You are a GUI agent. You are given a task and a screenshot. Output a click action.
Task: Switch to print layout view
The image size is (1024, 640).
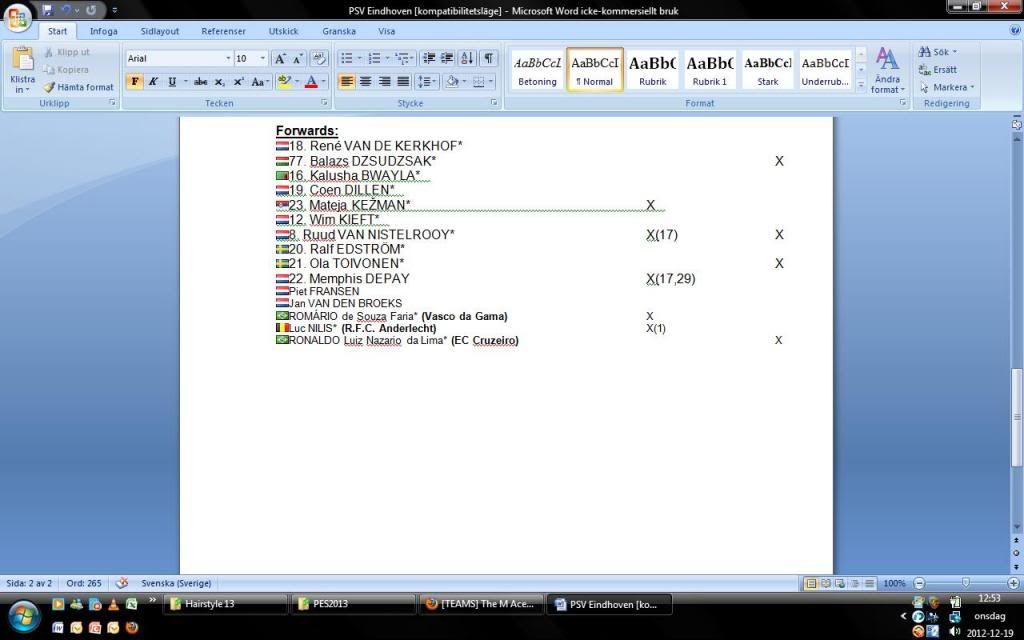click(811, 583)
